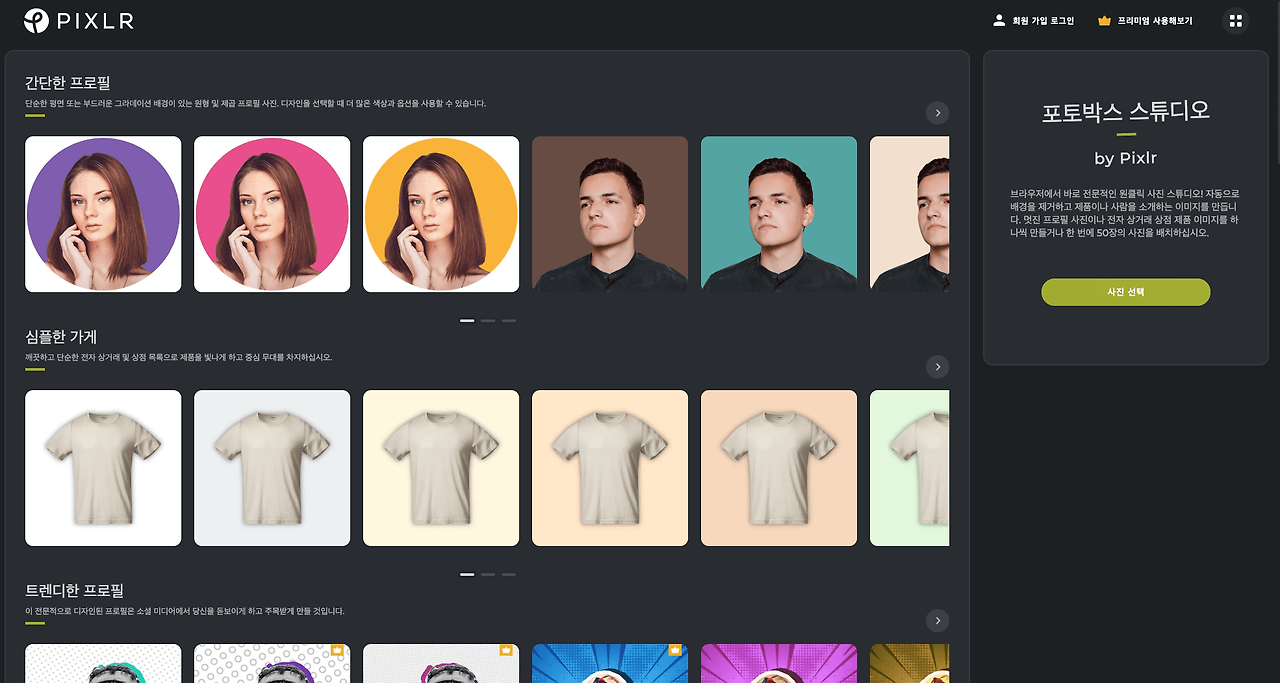Choose man portrait with teal background
Viewport: 1280px width, 683px height.
[779, 214]
